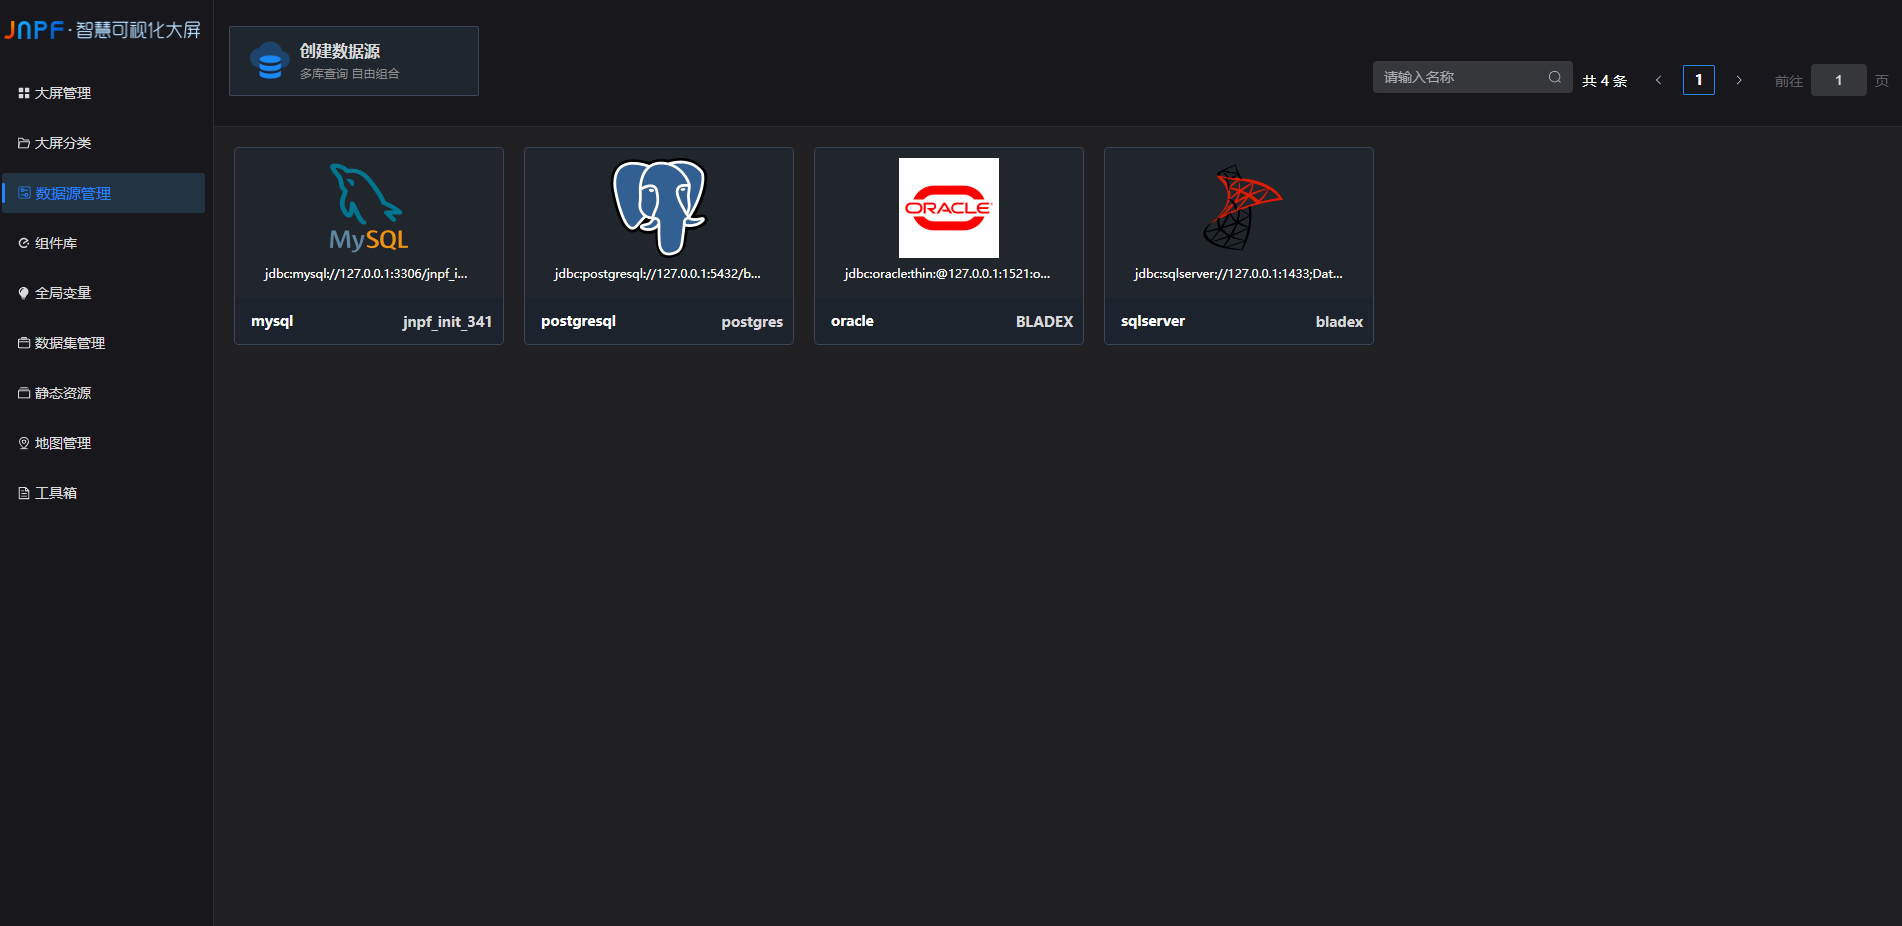Select page 1 in pagination
Viewport: 1902px width, 926px height.
click(x=1699, y=80)
